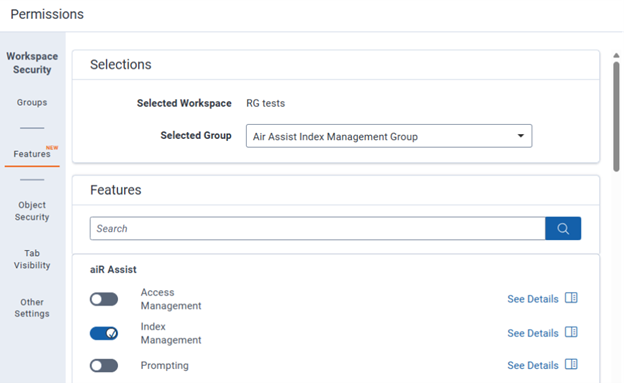Open the Selected Group dropdown
Viewport: 625px width, 384px height.
pyautogui.click(x=389, y=136)
